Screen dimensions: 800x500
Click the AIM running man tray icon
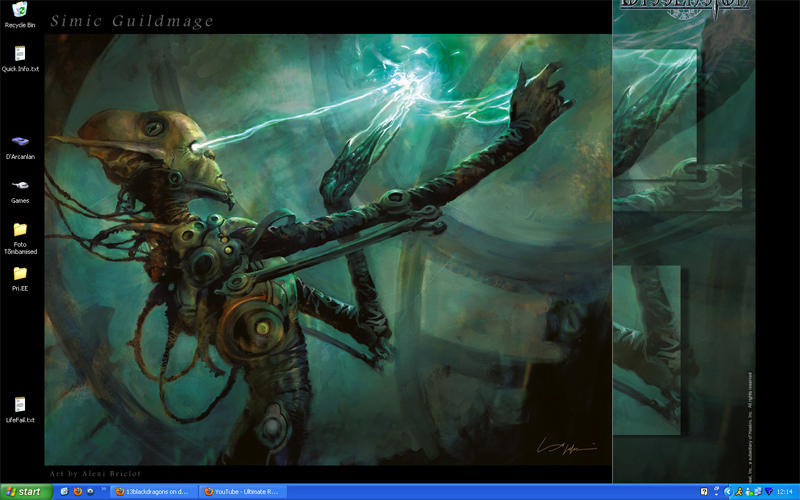tap(739, 492)
